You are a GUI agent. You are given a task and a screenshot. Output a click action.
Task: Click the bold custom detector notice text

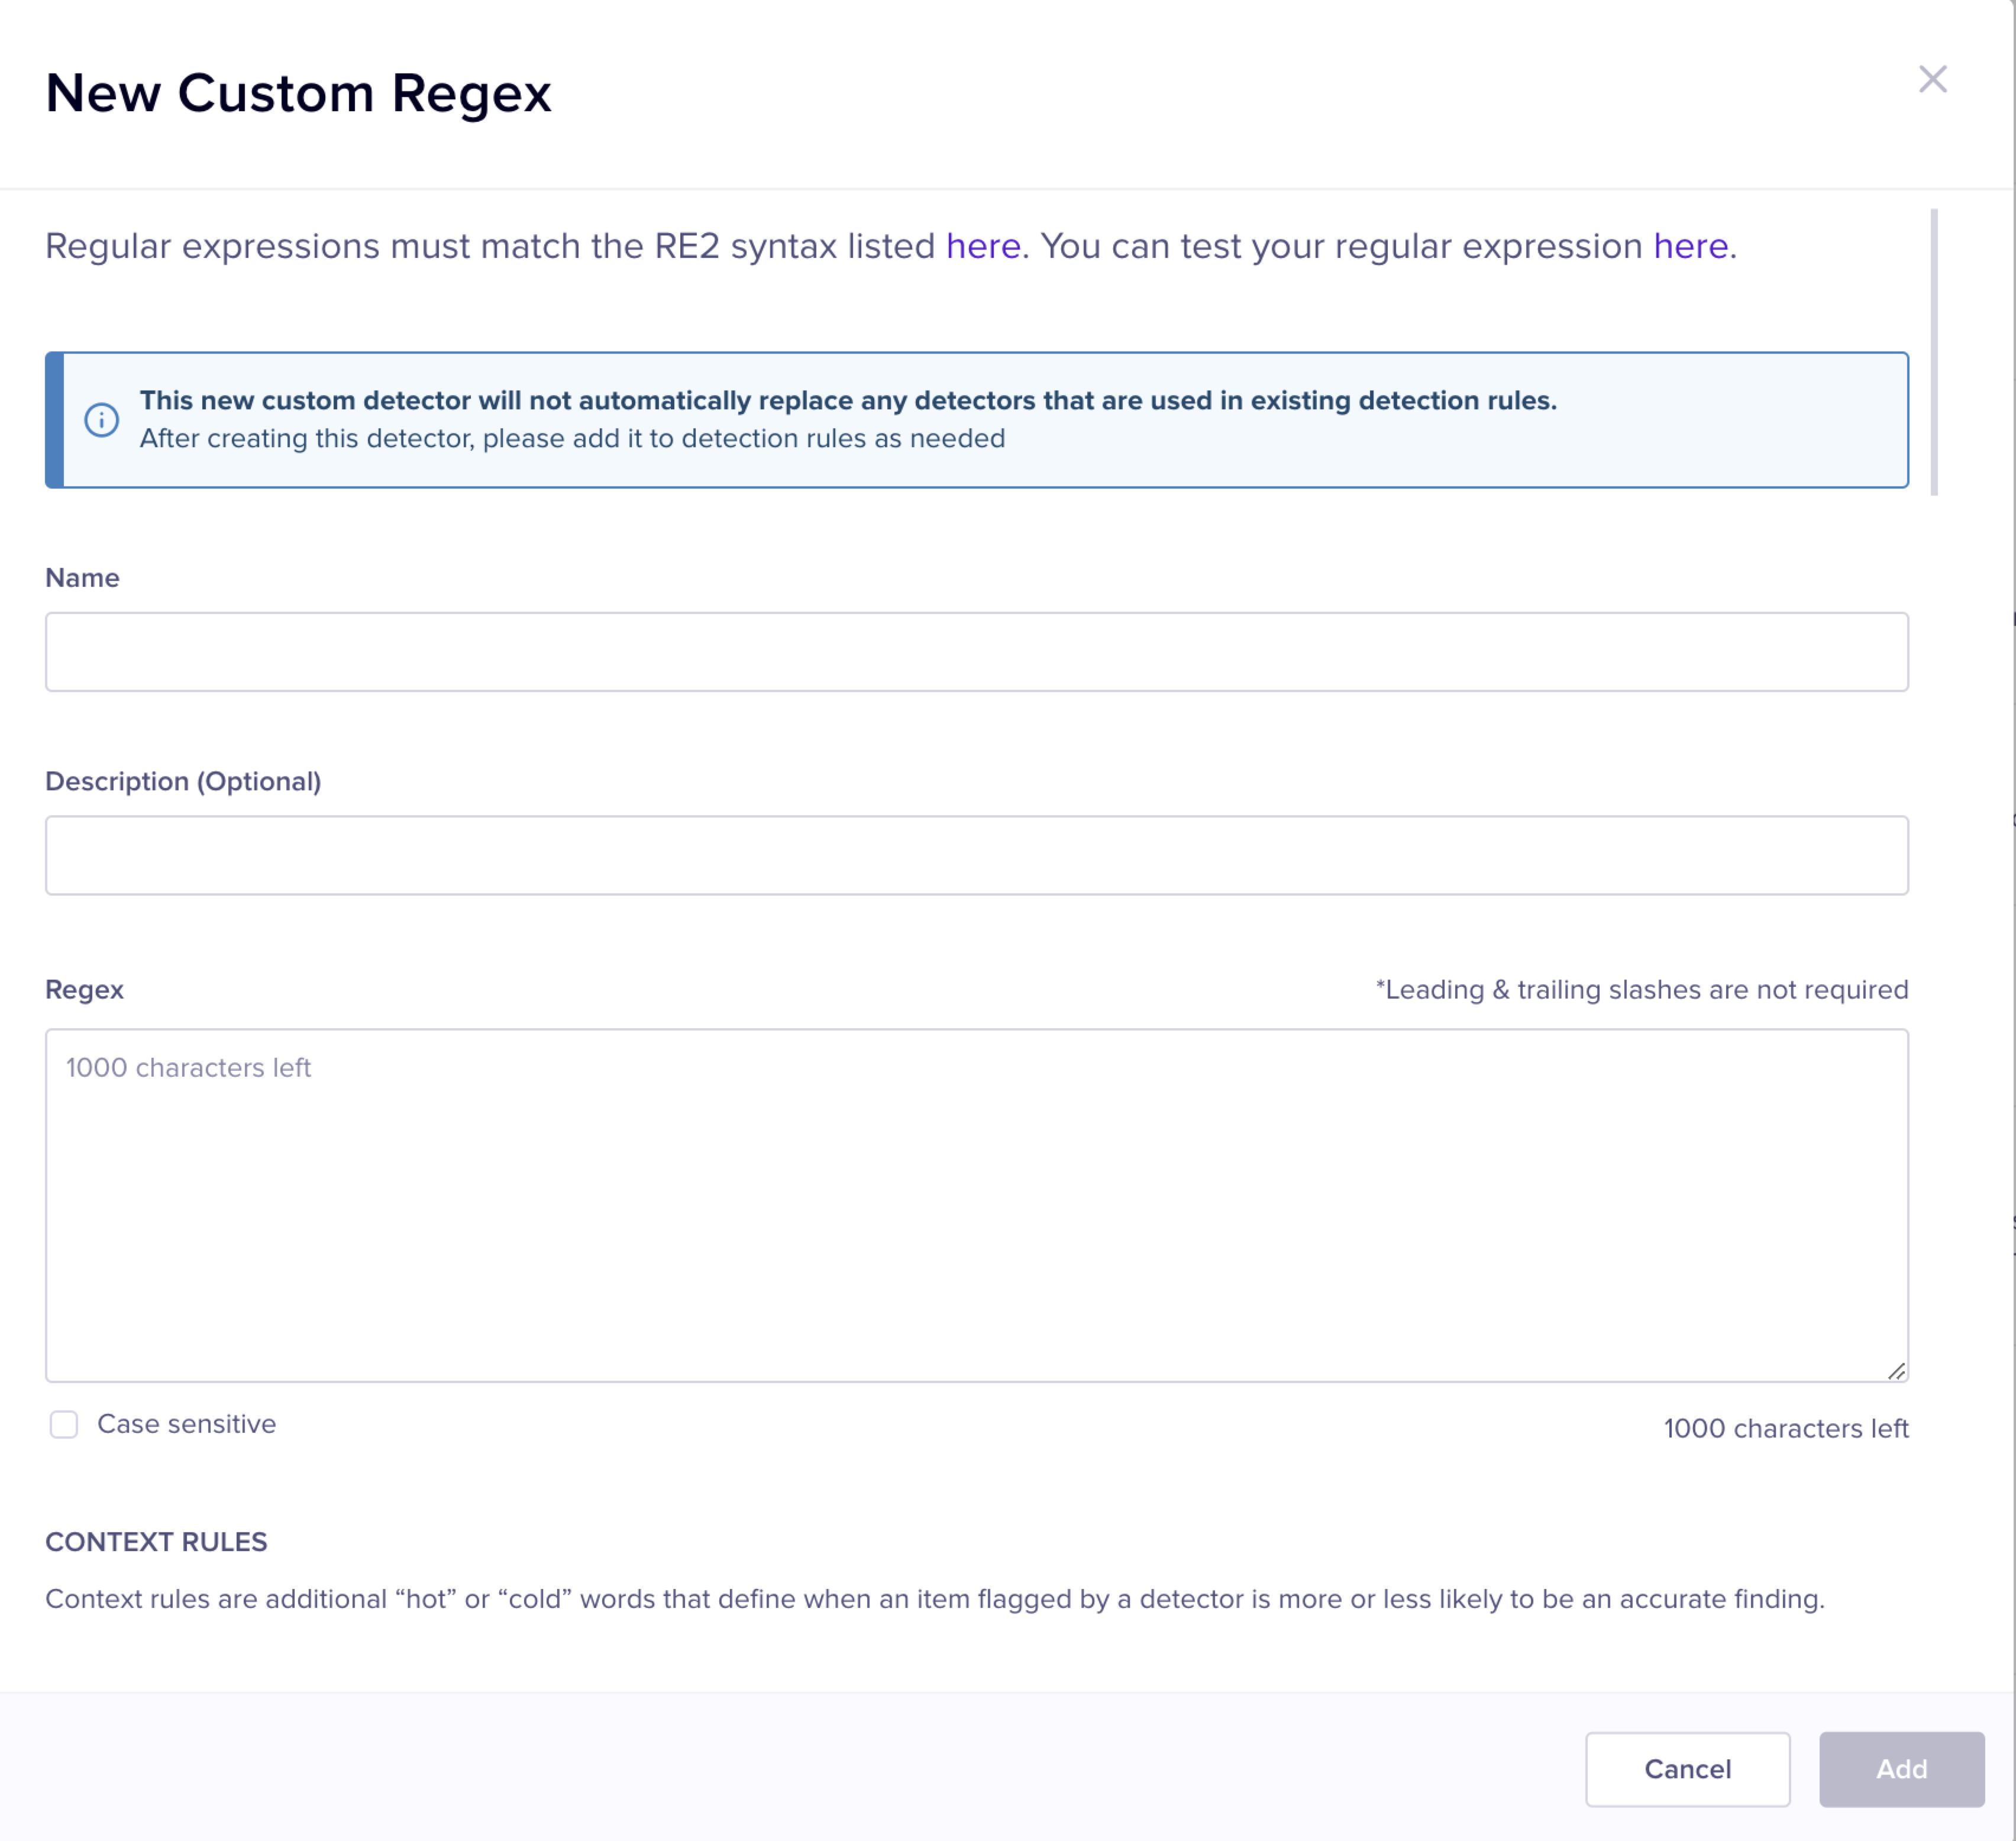847,400
